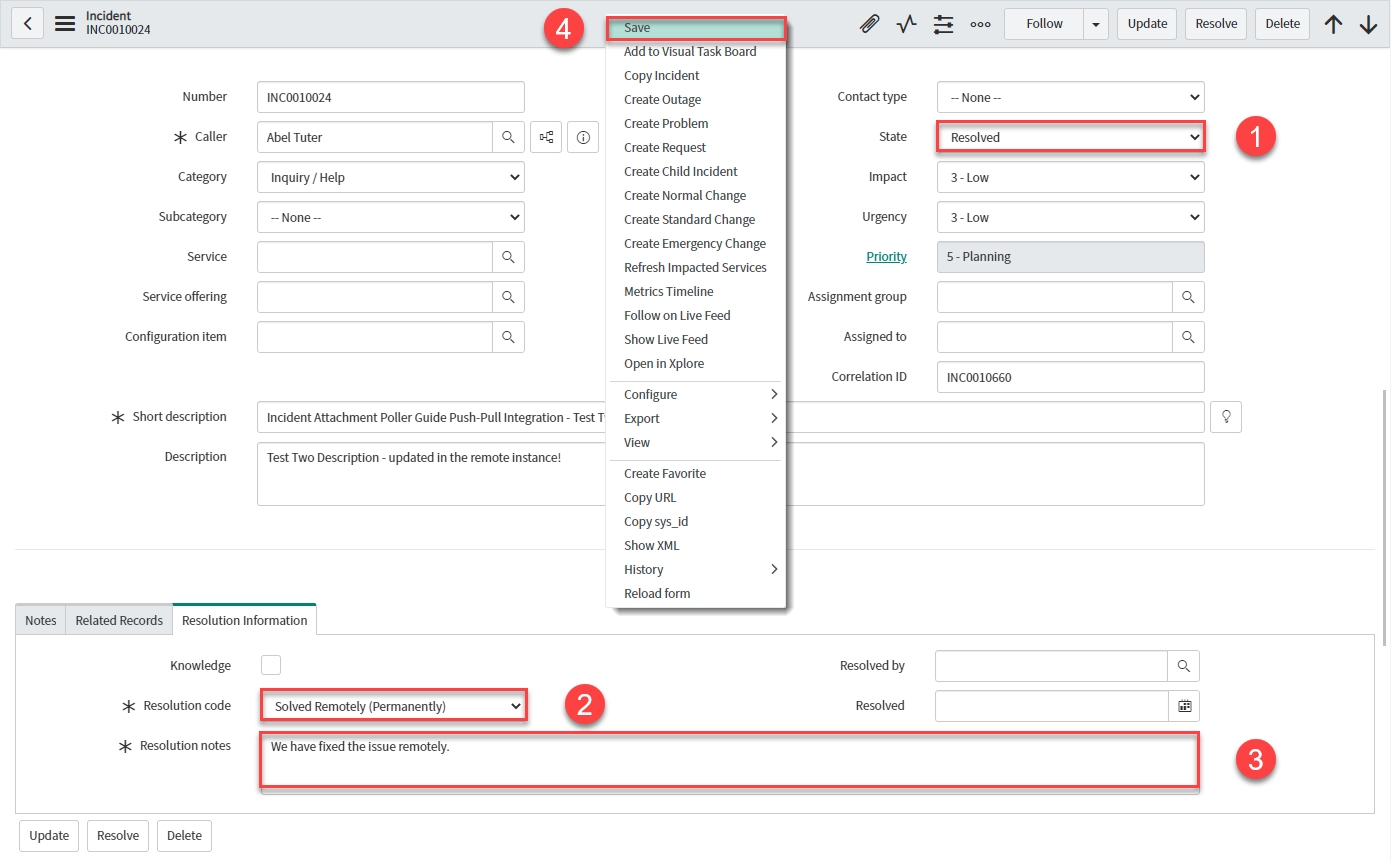This screenshot has width=1391, height=861.
Task: Click the paperclip attachments icon
Action: [869, 24]
